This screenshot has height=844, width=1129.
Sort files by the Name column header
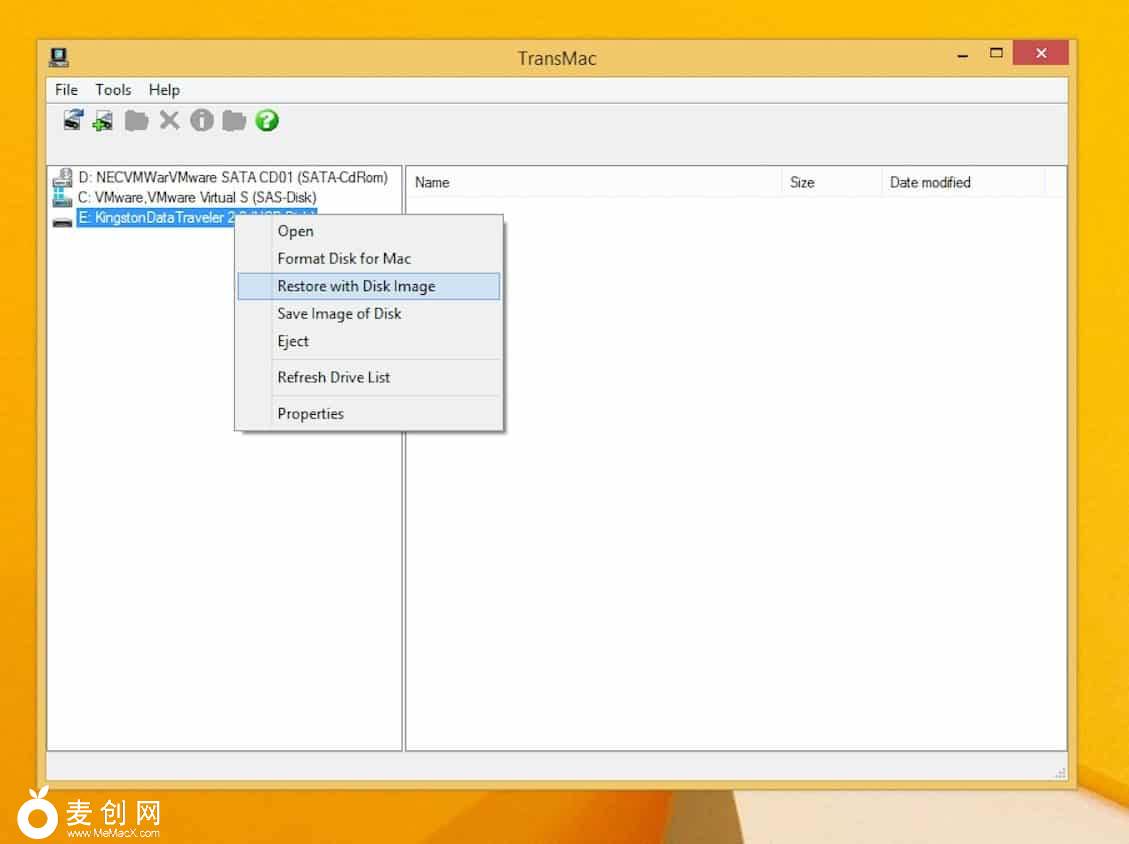[x=432, y=182]
